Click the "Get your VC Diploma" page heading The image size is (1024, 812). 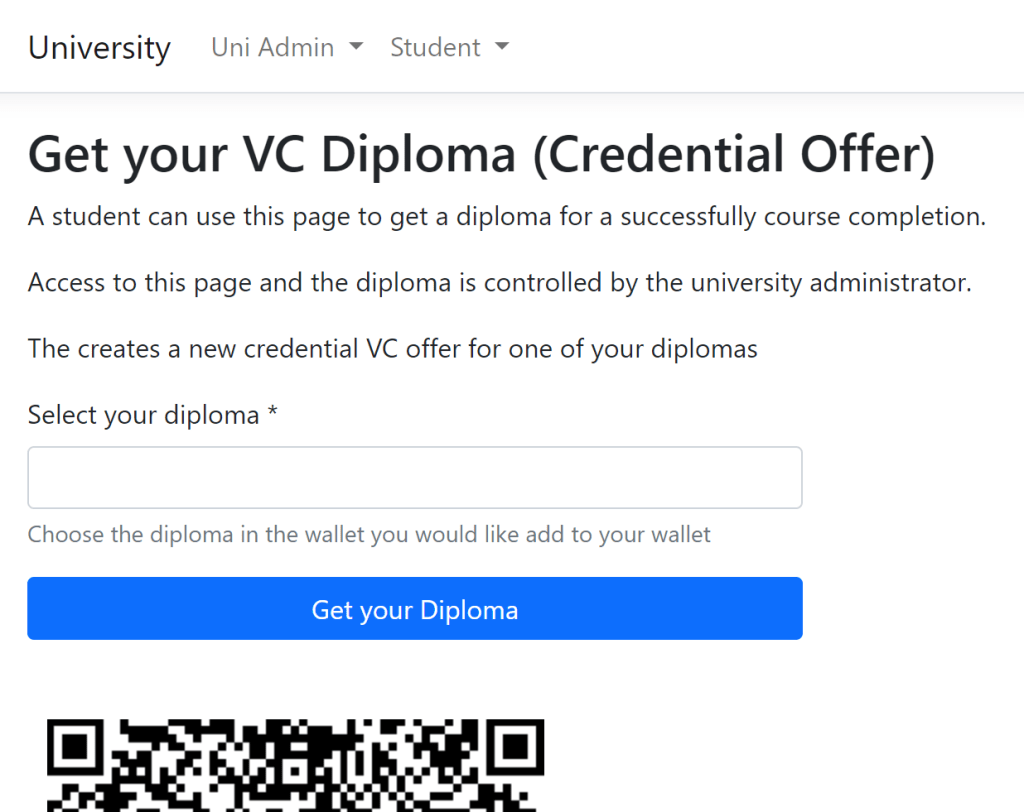click(270, 157)
